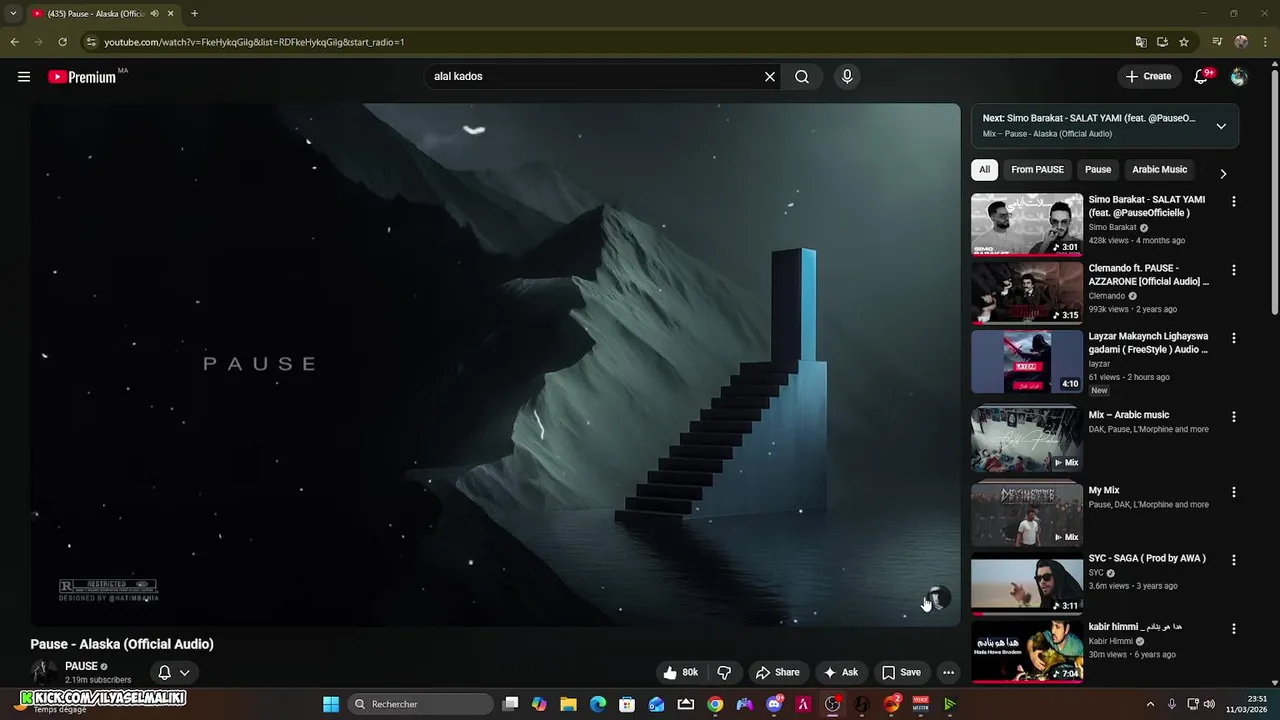The width and height of the screenshot is (1280, 720).
Task: Open the Create button
Action: point(1148,76)
